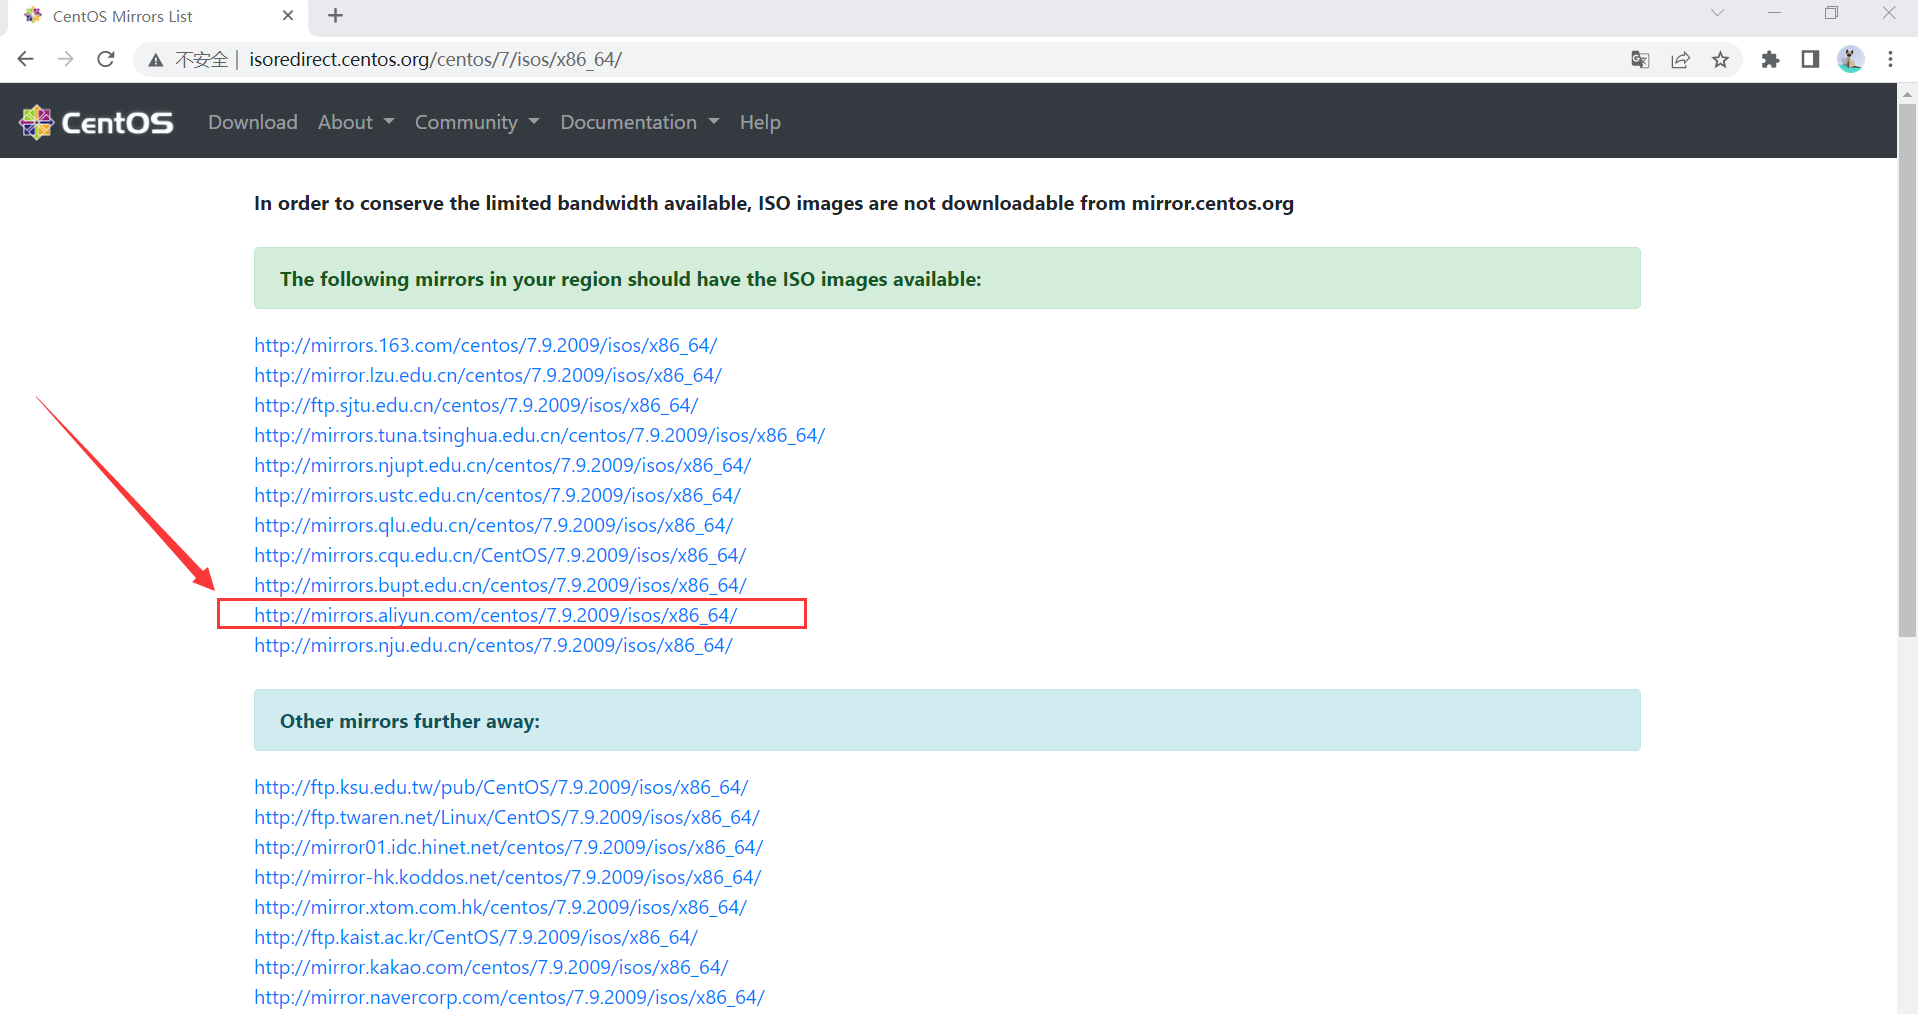This screenshot has height=1014, width=1918.
Task: Minimize the browser window
Action: pyautogui.click(x=1775, y=13)
